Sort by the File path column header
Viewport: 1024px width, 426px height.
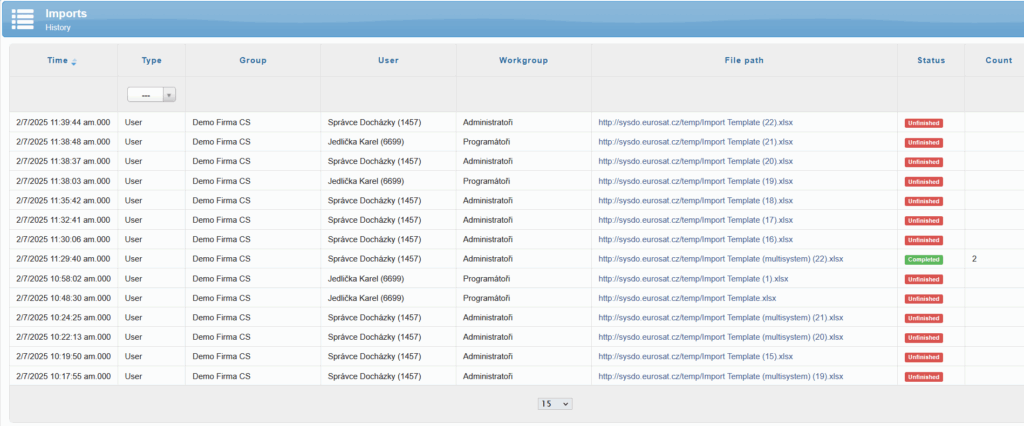pos(744,61)
